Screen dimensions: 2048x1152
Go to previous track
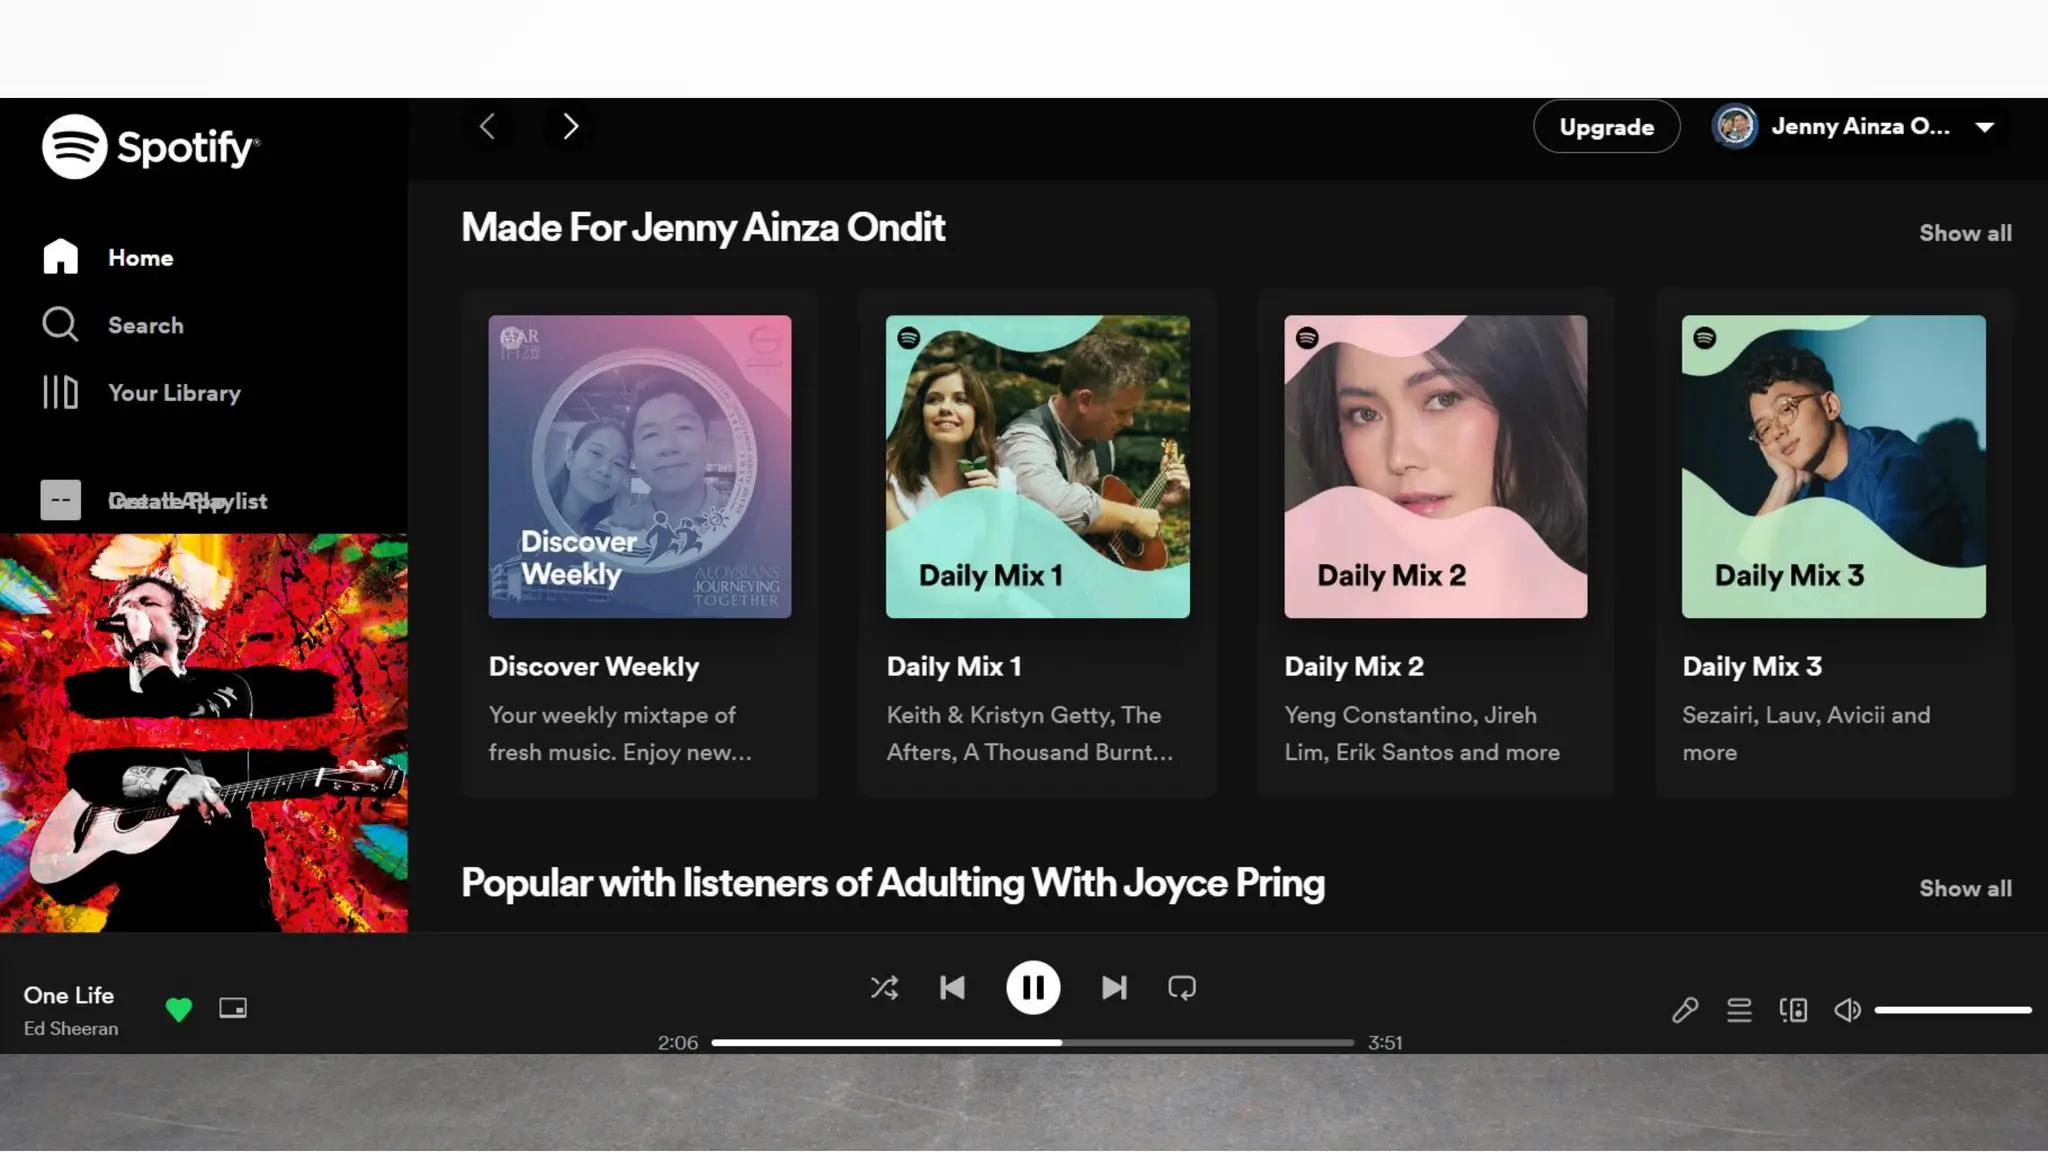pyautogui.click(x=952, y=988)
